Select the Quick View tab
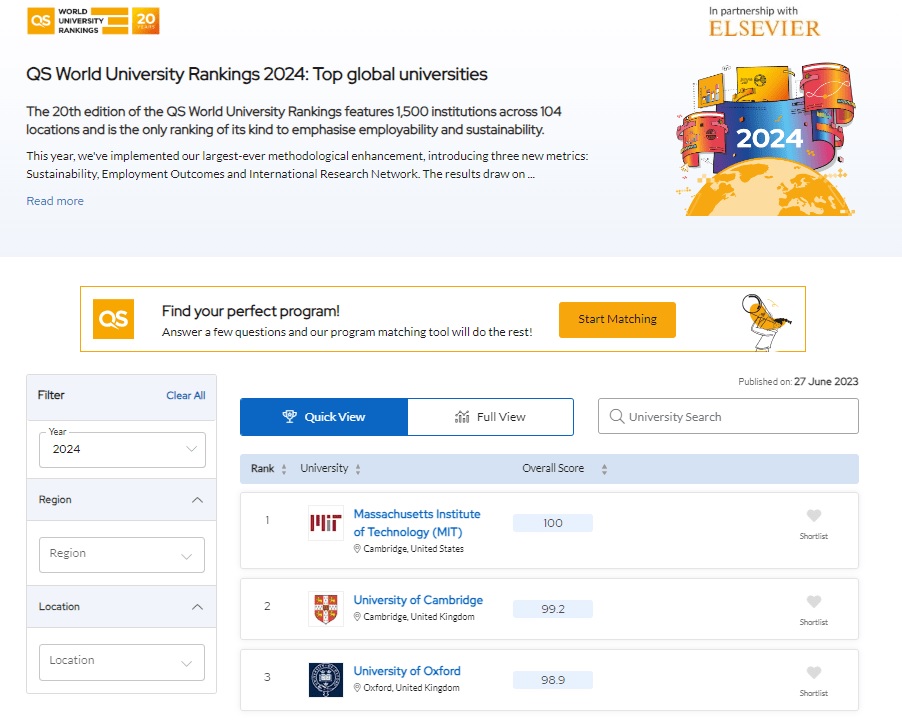This screenshot has width=902, height=723. pyautogui.click(x=324, y=417)
